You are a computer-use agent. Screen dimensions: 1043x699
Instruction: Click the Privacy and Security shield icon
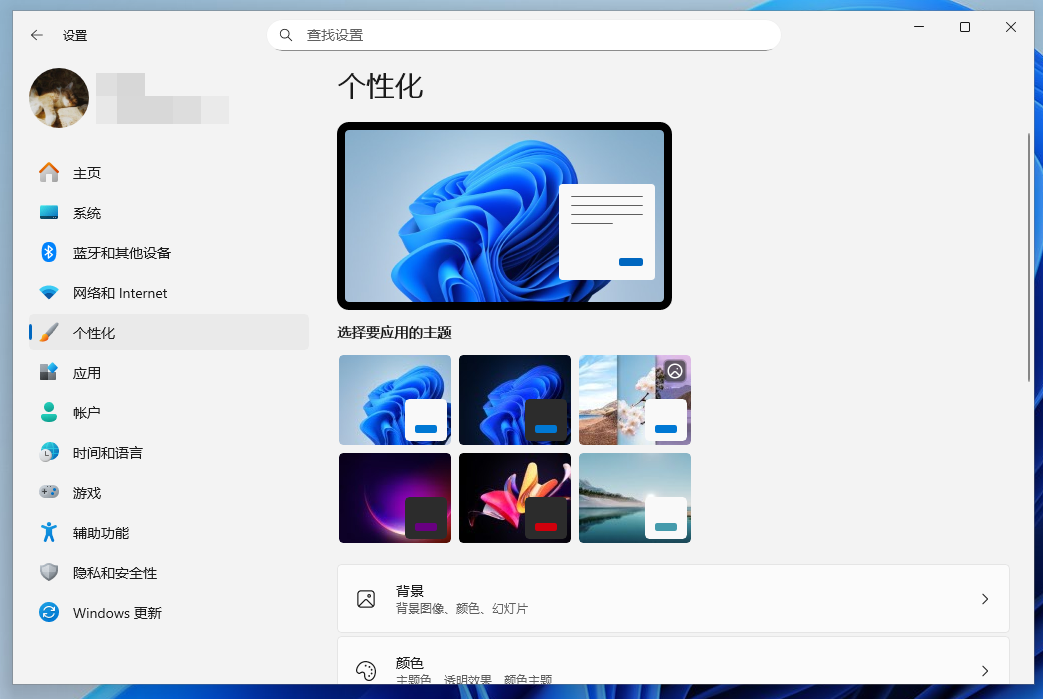coord(49,572)
